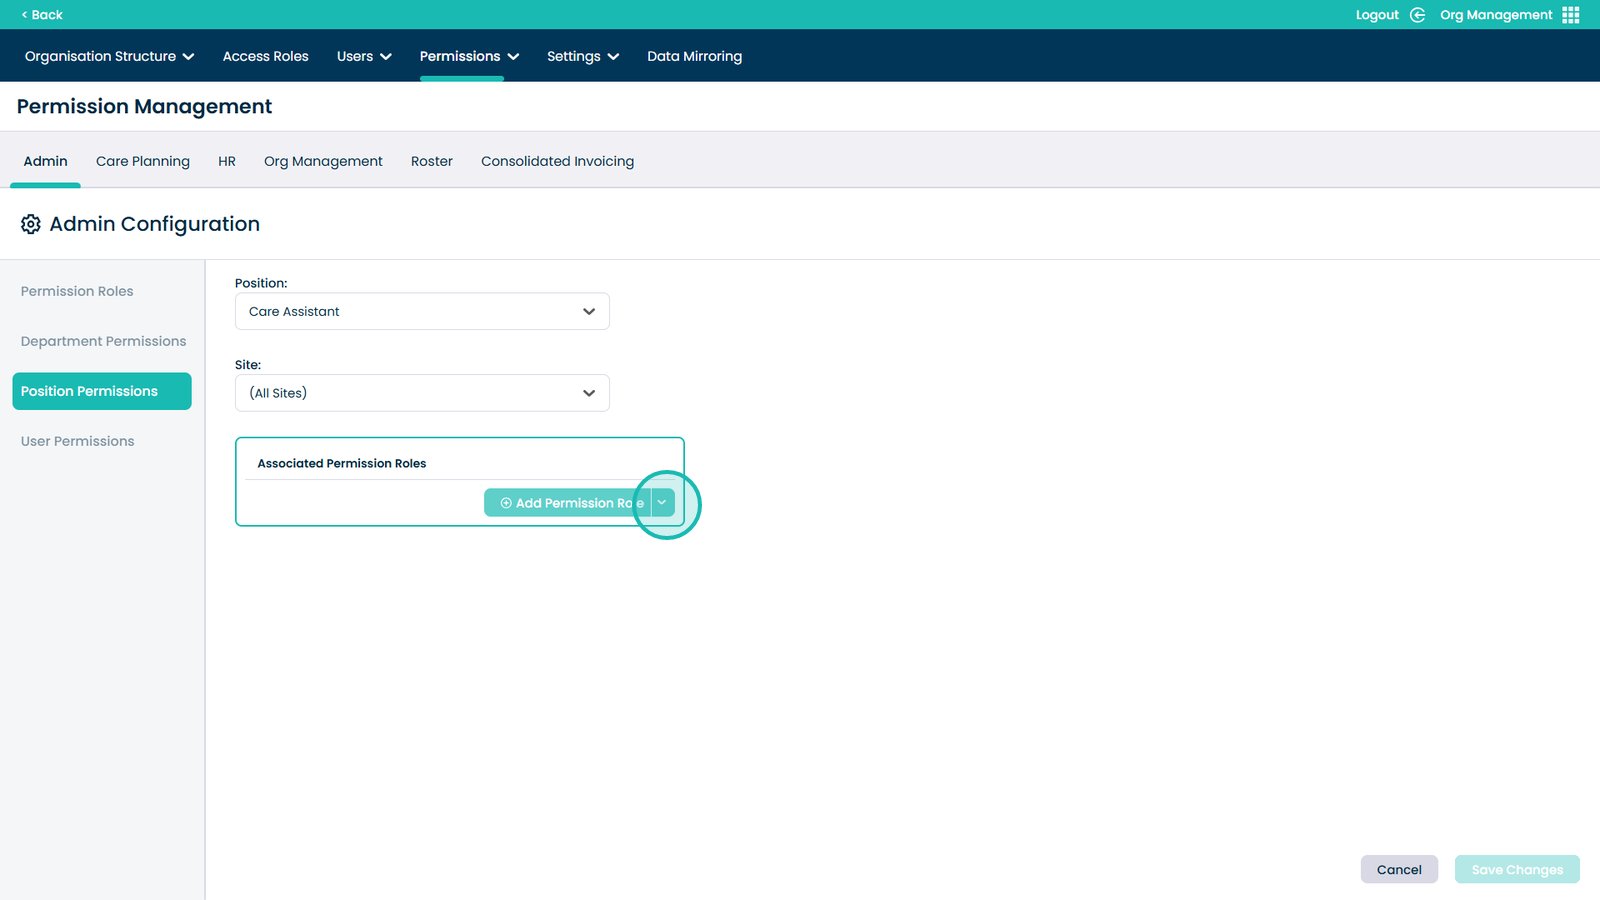Select User Permissions in the sidebar
Viewport: 1600px width, 900px height.
(77, 441)
